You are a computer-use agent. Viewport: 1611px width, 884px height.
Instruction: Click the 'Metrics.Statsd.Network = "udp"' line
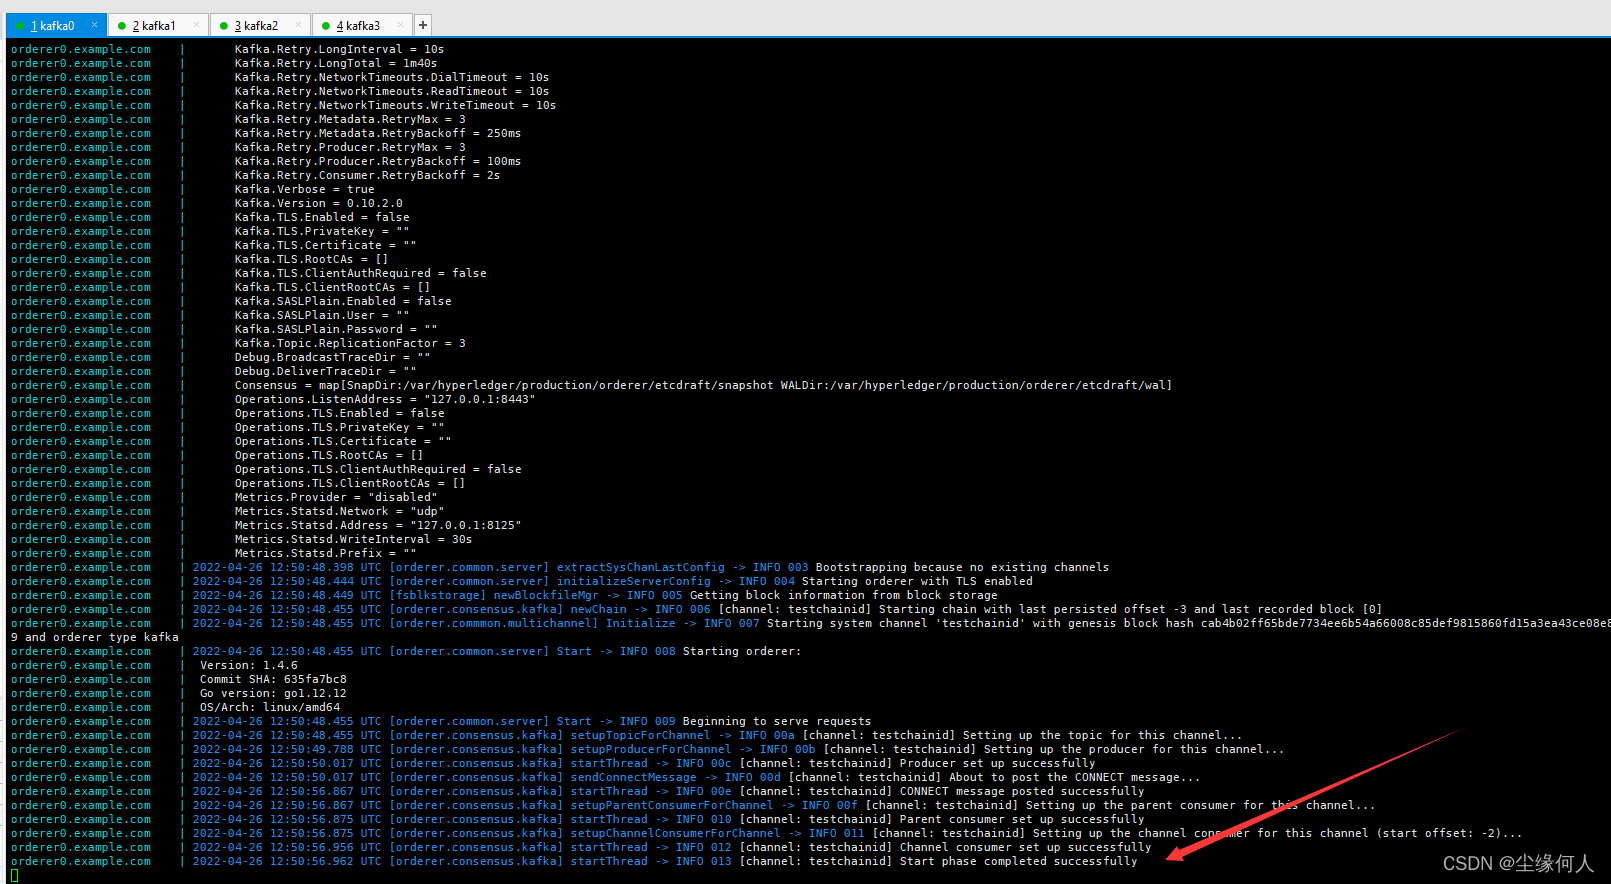coord(340,511)
